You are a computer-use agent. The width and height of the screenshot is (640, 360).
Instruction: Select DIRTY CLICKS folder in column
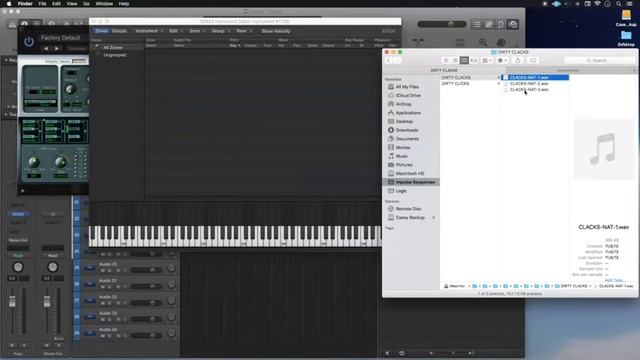coord(456,83)
